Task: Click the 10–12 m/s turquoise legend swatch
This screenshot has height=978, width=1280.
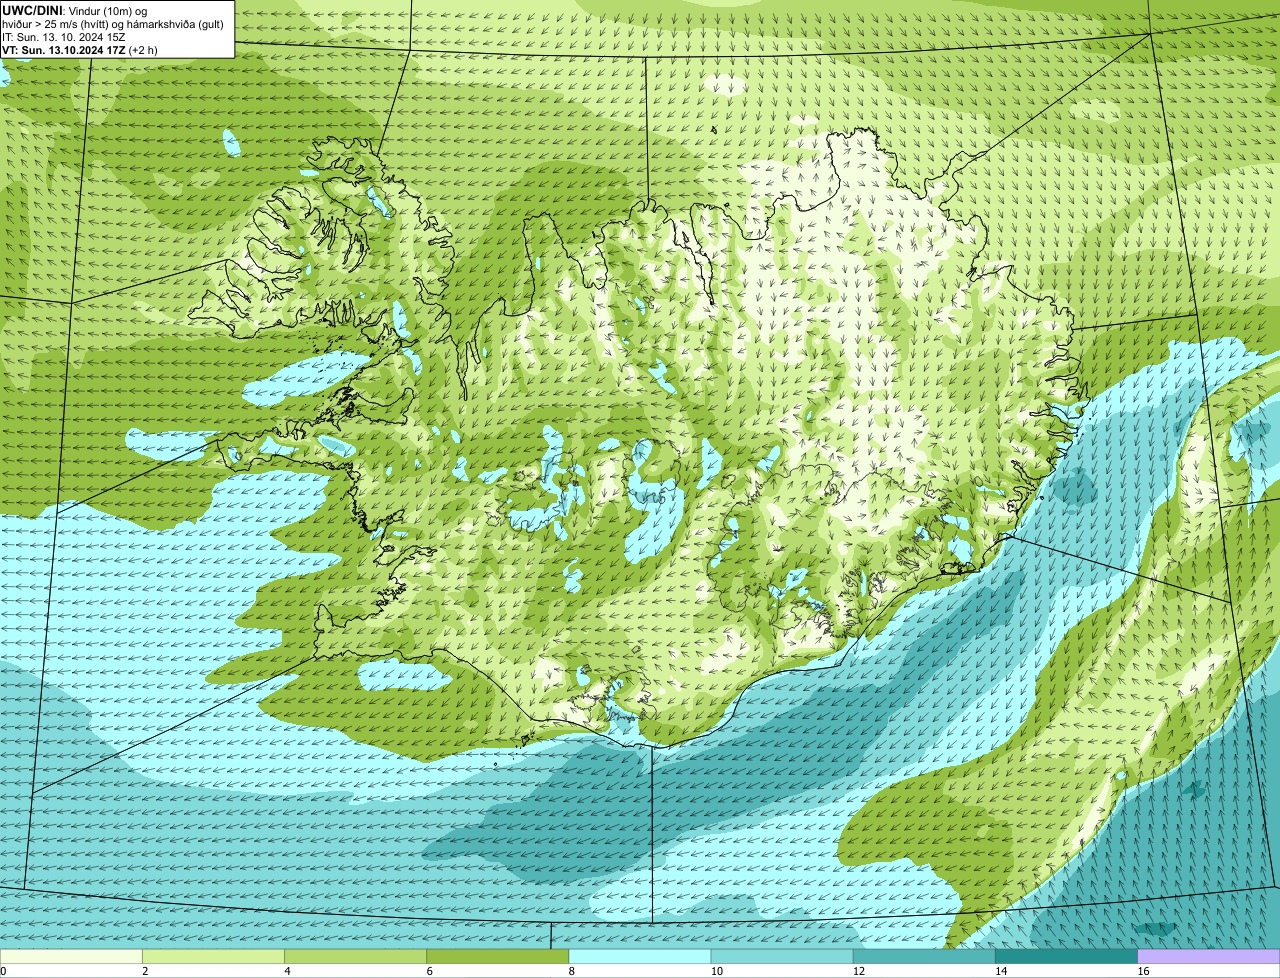Action: pyautogui.click(x=782, y=956)
